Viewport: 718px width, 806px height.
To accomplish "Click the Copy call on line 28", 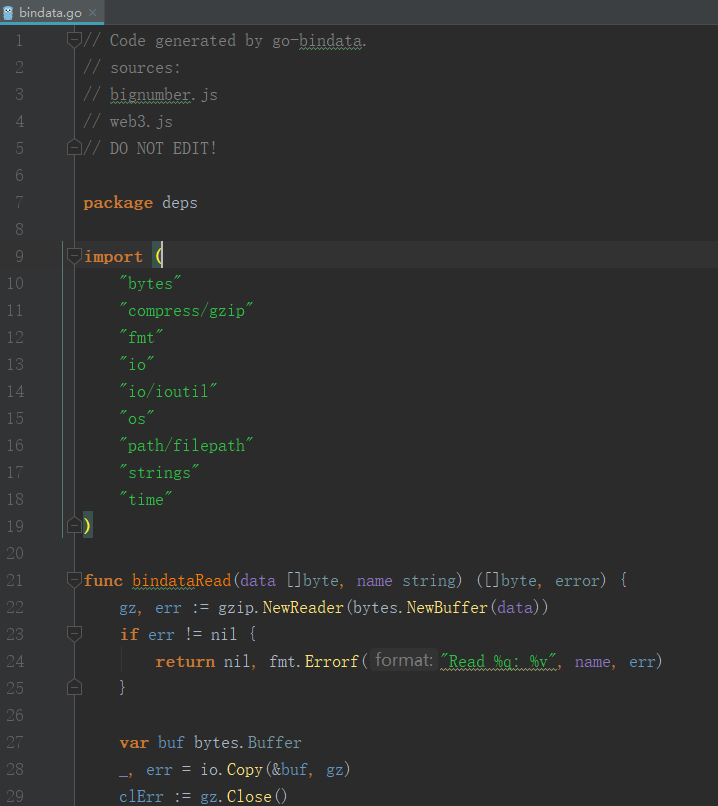I will pos(245,769).
